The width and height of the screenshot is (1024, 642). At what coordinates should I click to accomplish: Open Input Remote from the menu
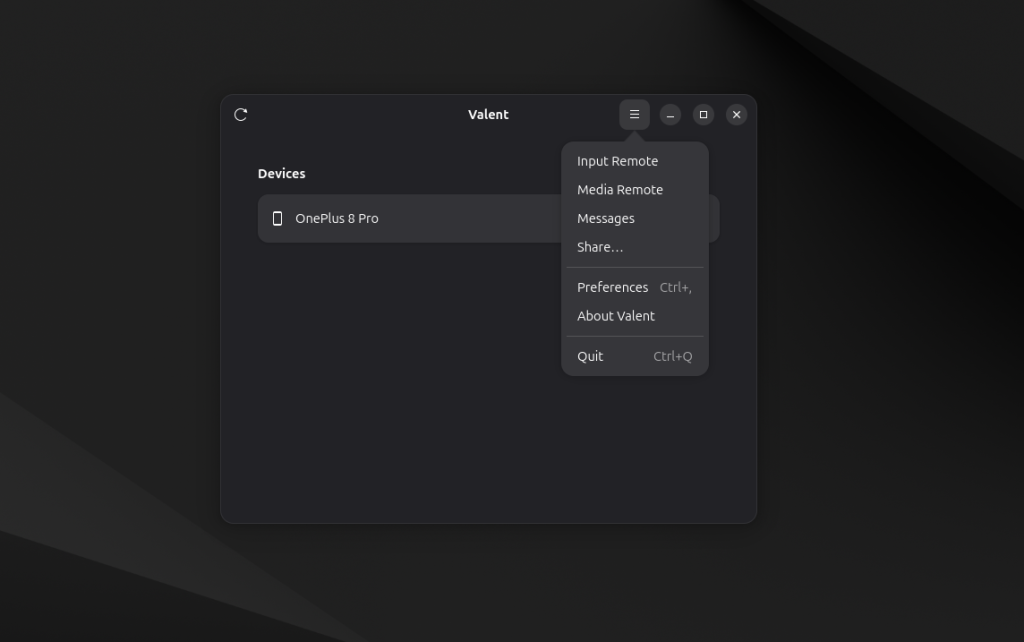[635, 161]
